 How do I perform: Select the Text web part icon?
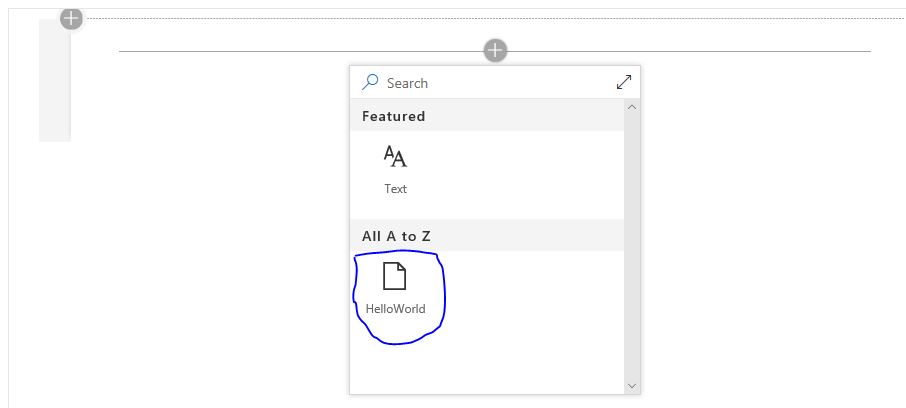click(x=395, y=157)
